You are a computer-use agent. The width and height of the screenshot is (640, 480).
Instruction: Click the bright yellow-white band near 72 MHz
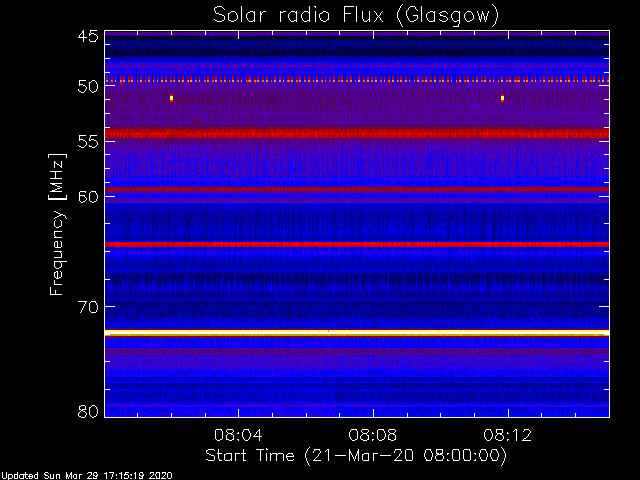[357, 333]
